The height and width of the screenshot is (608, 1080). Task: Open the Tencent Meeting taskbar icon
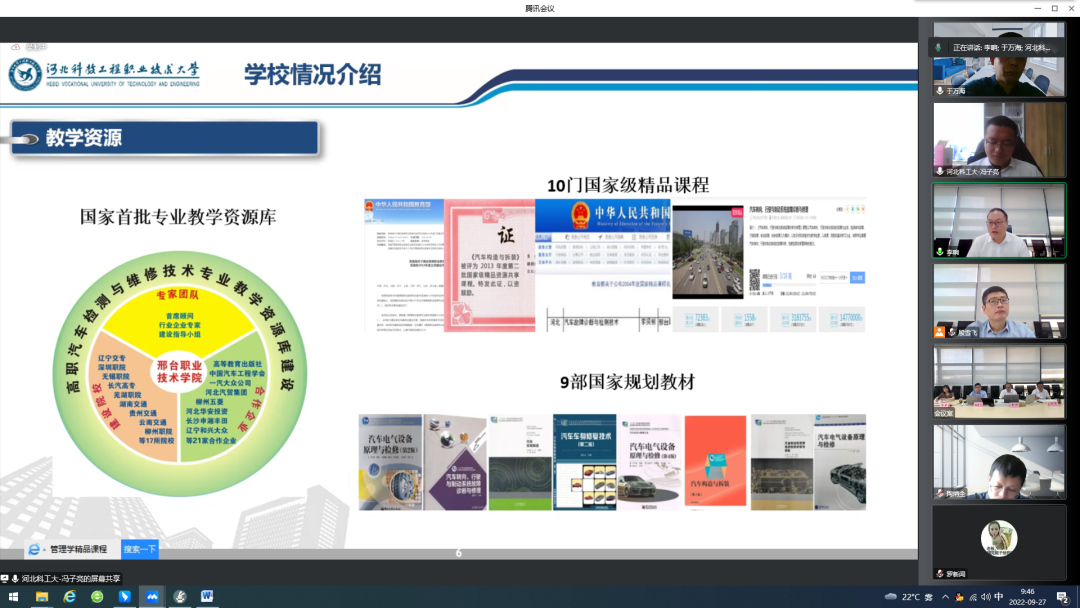click(x=152, y=597)
